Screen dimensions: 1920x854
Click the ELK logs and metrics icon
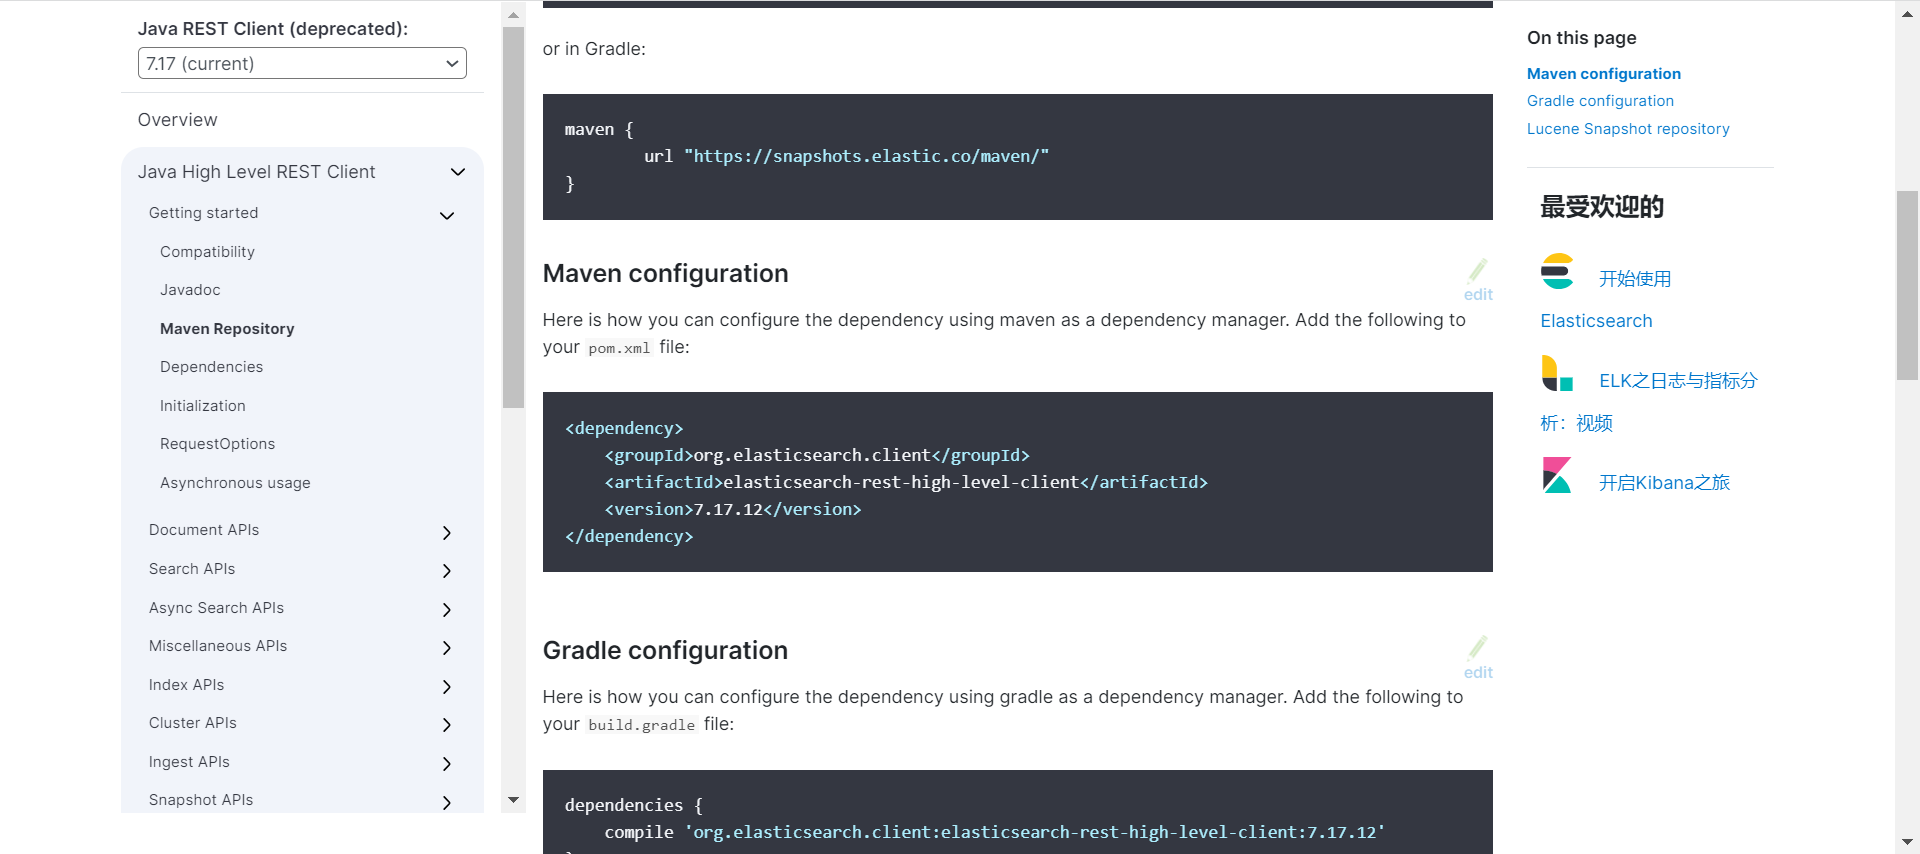pos(1557,374)
